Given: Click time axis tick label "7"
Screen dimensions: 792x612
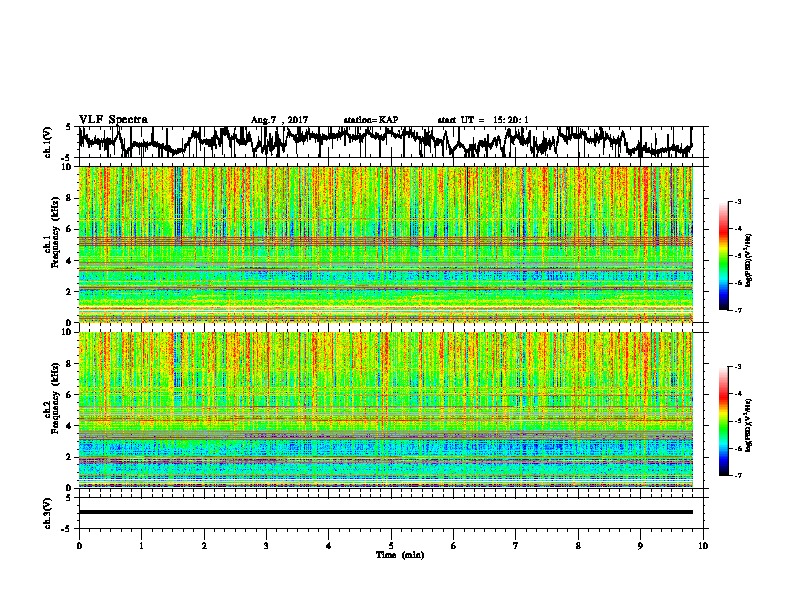Looking at the screenshot, I should coord(516,546).
